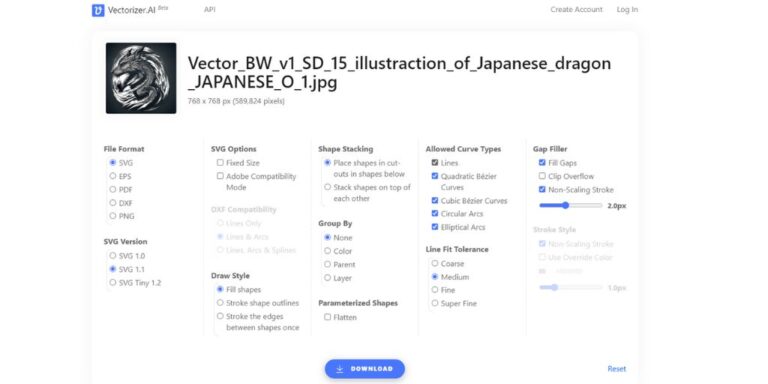Enable the Clip Overflow checkbox
Viewport: 768px width, 384px height.
(542, 176)
